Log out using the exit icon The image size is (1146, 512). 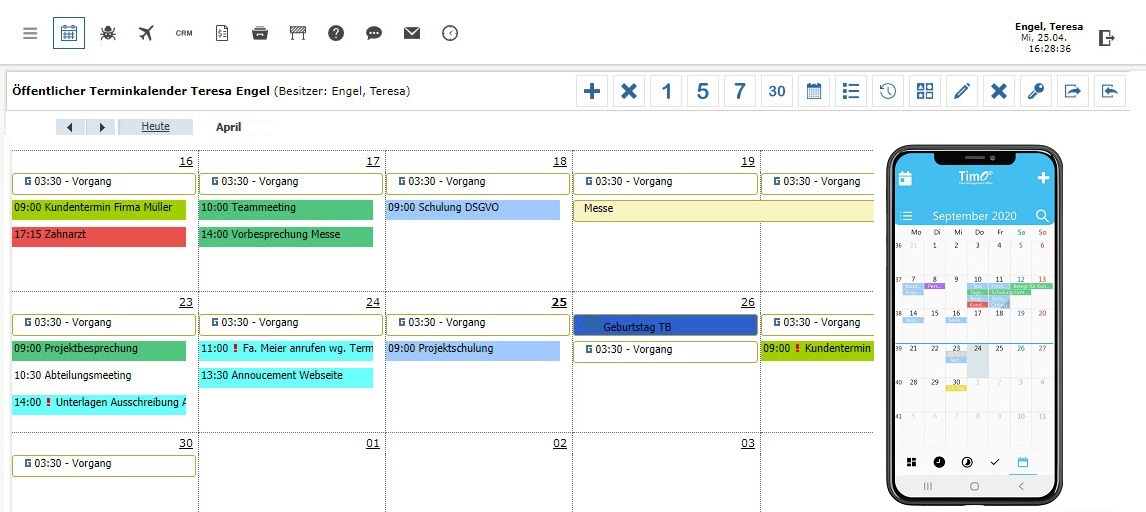[x=1106, y=38]
